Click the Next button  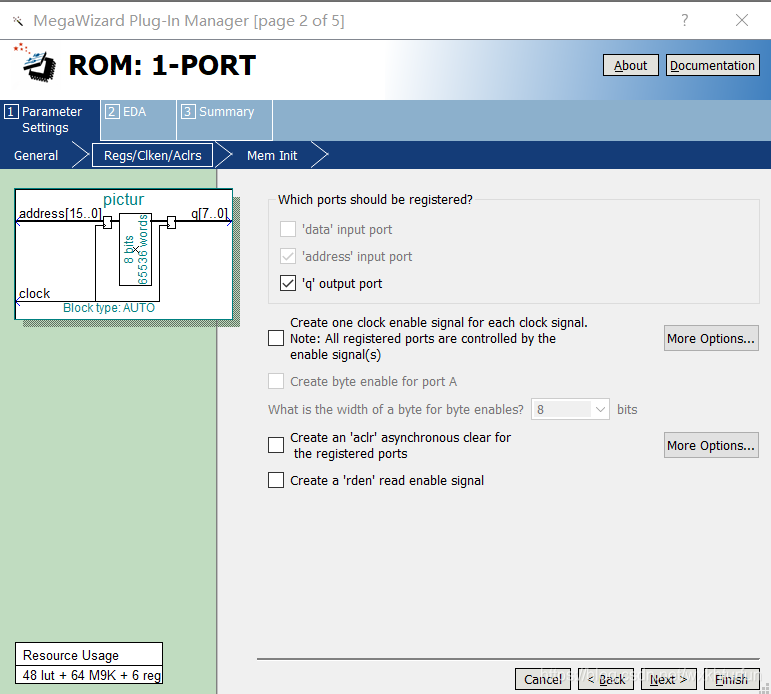669,679
